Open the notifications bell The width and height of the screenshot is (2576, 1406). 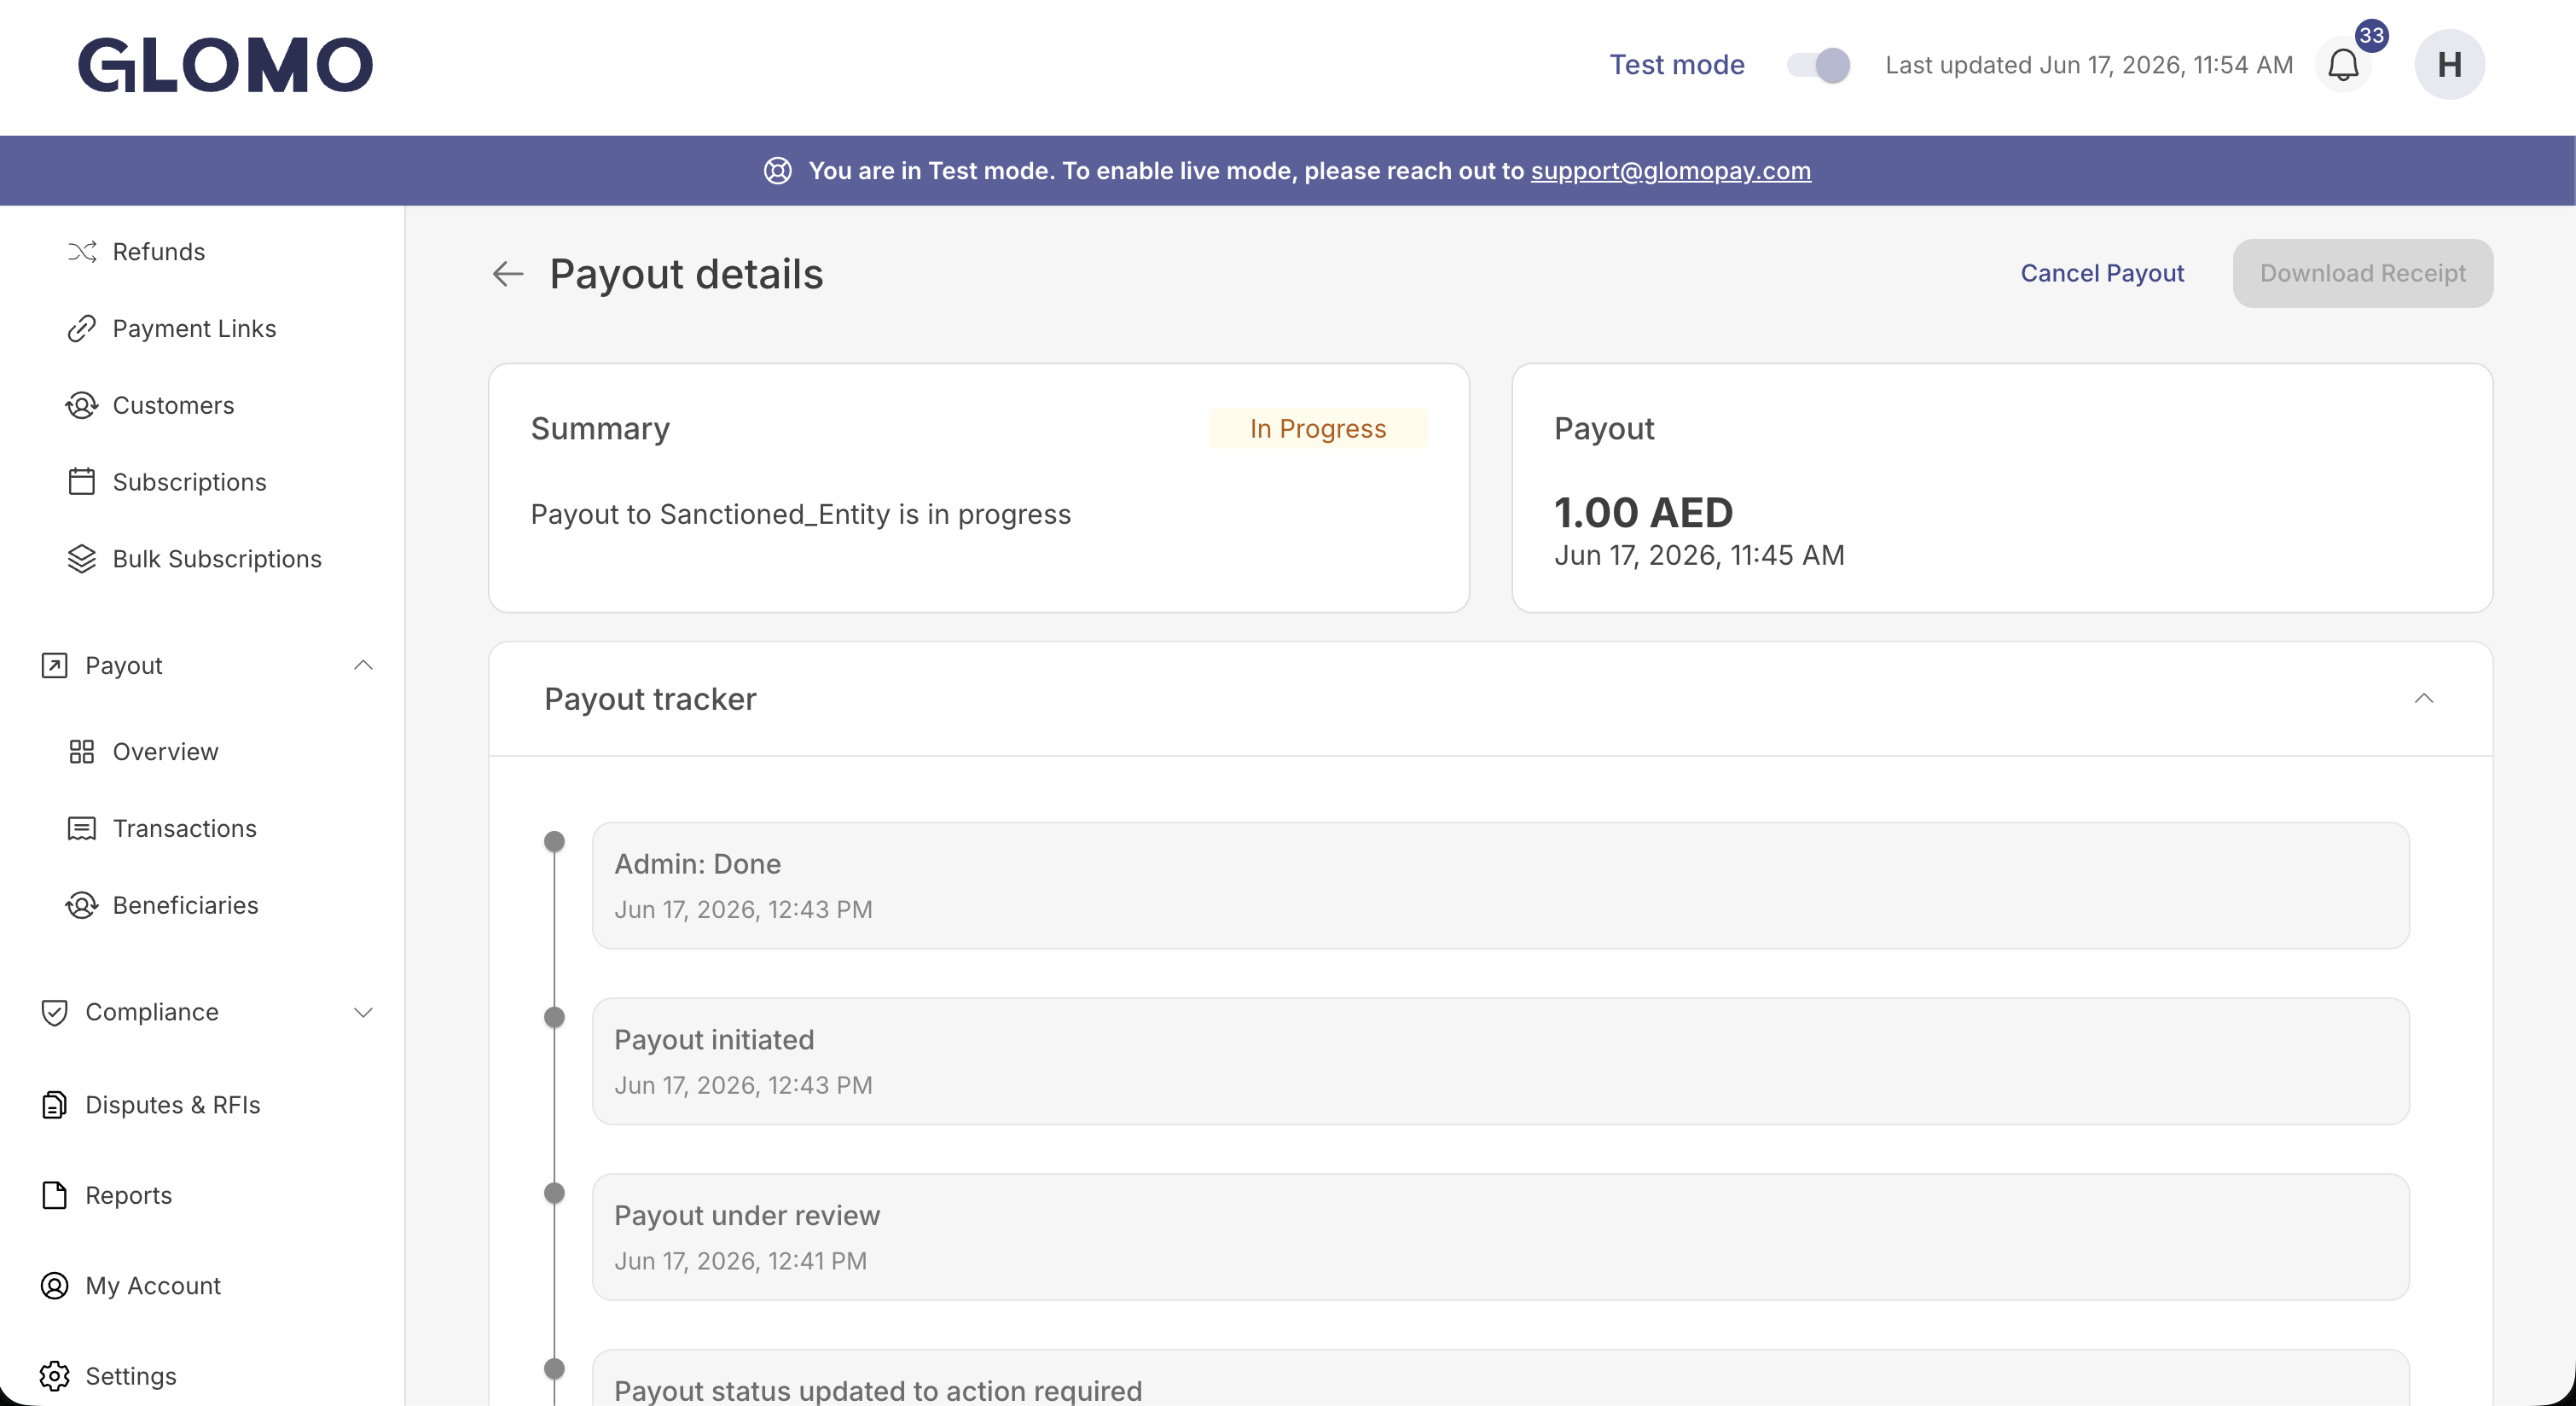pos(2343,66)
